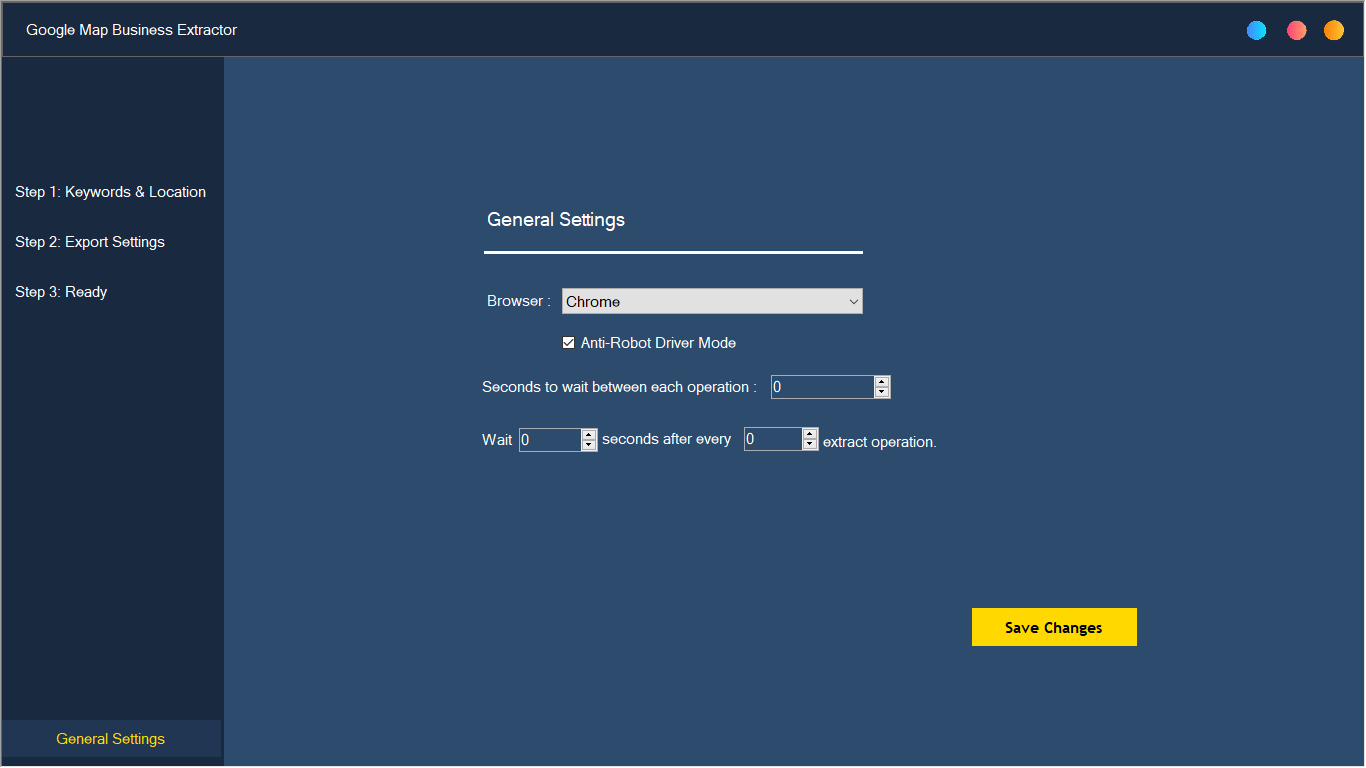Screen dimensions: 1366x768
Task: Open Step 2: Export Settings
Action: (x=90, y=242)
